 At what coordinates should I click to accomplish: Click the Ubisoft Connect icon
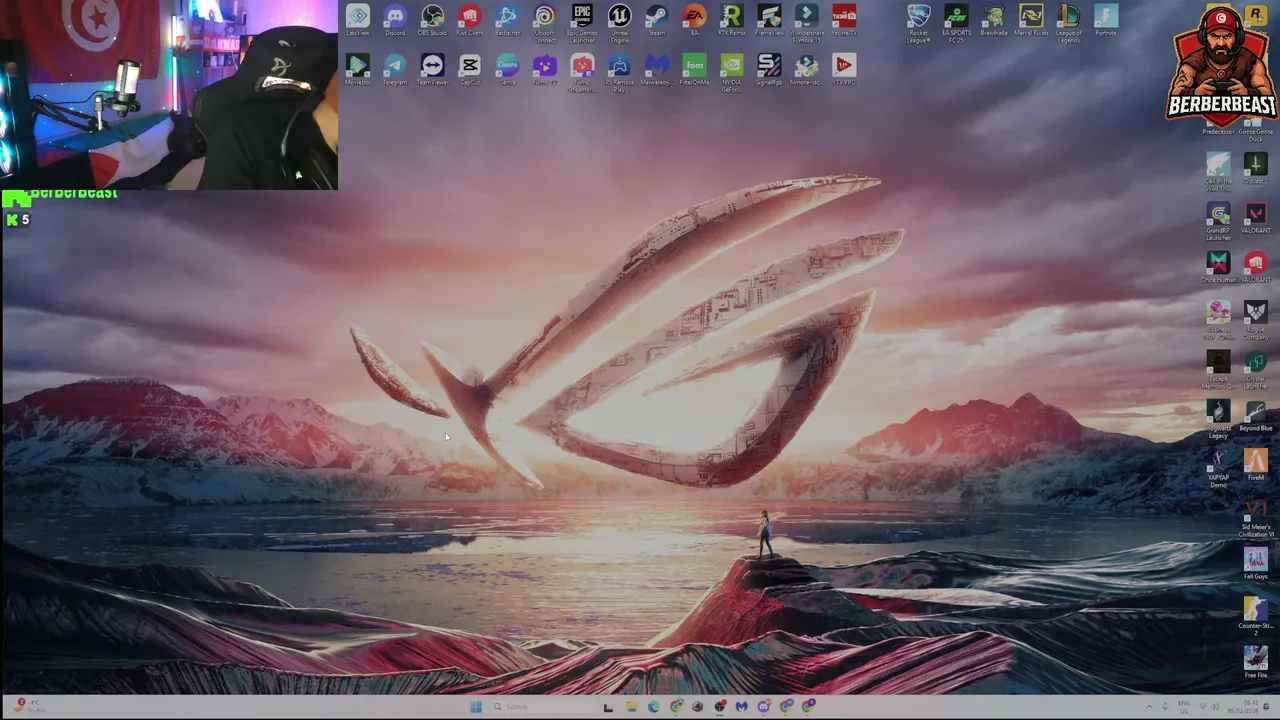(544, 22)
